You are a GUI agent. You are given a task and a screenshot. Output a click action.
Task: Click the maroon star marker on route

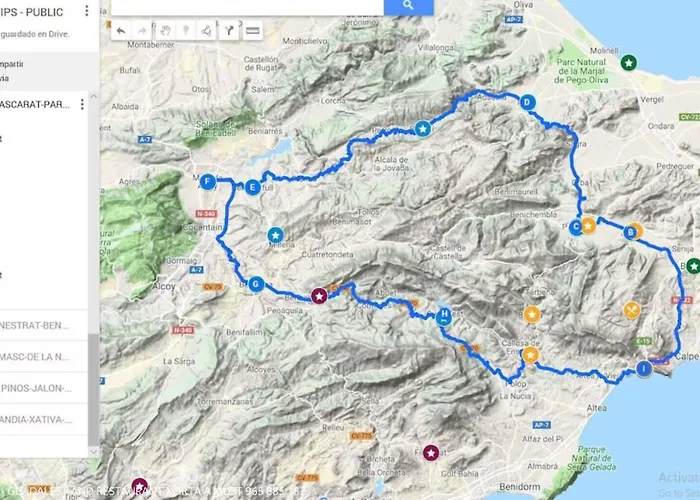pyautogui.click(x=319, y=296)
